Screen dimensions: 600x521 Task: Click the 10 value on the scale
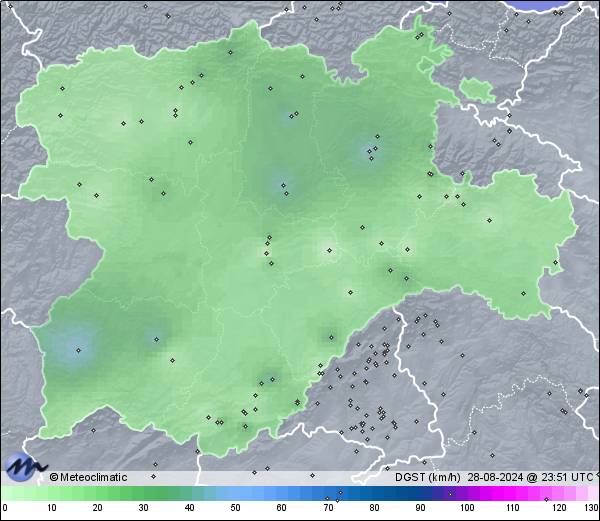[x=52, y=508]
